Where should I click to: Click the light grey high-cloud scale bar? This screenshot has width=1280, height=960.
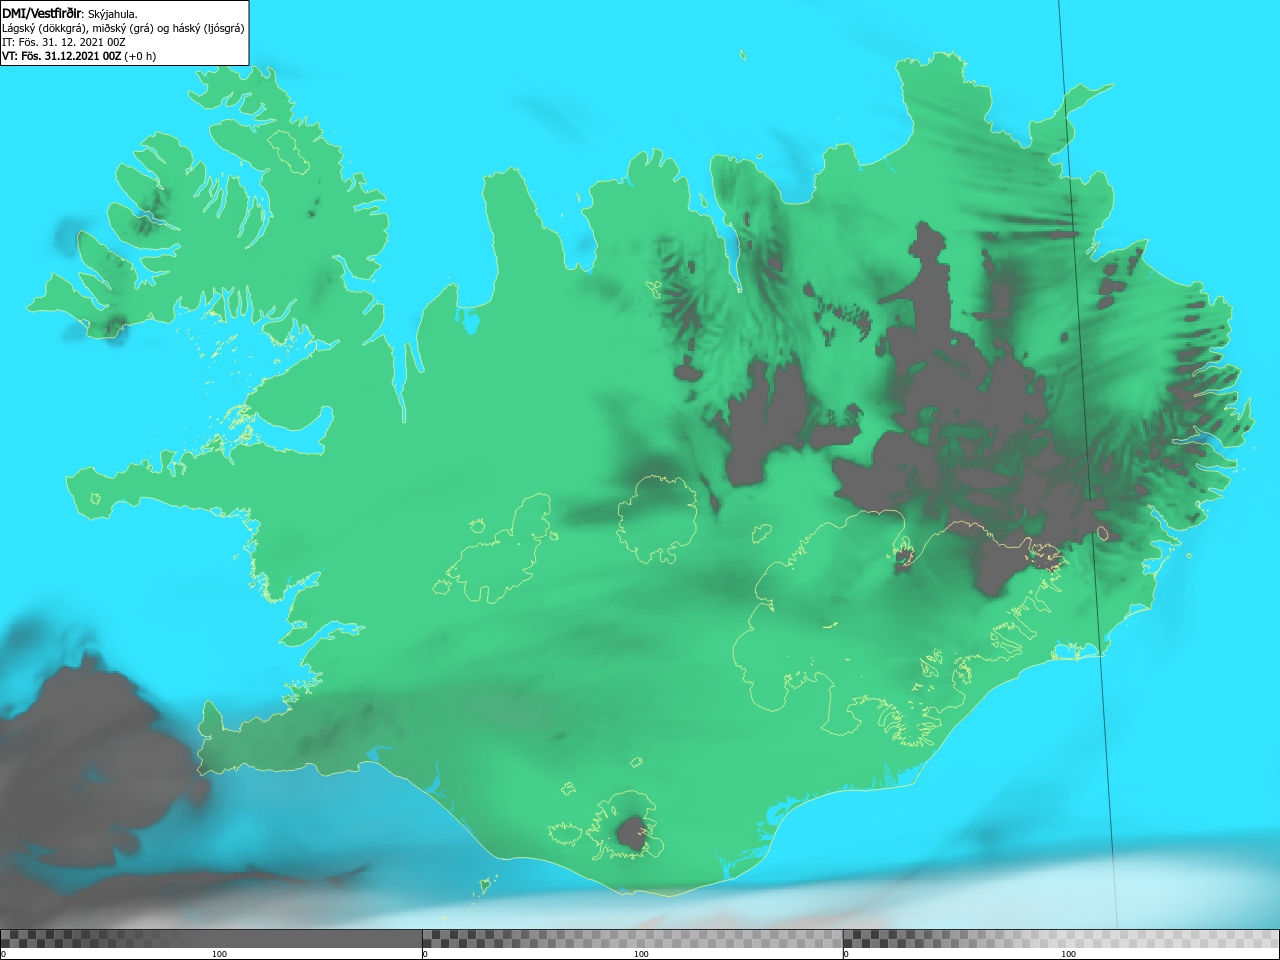point(1061,939)
